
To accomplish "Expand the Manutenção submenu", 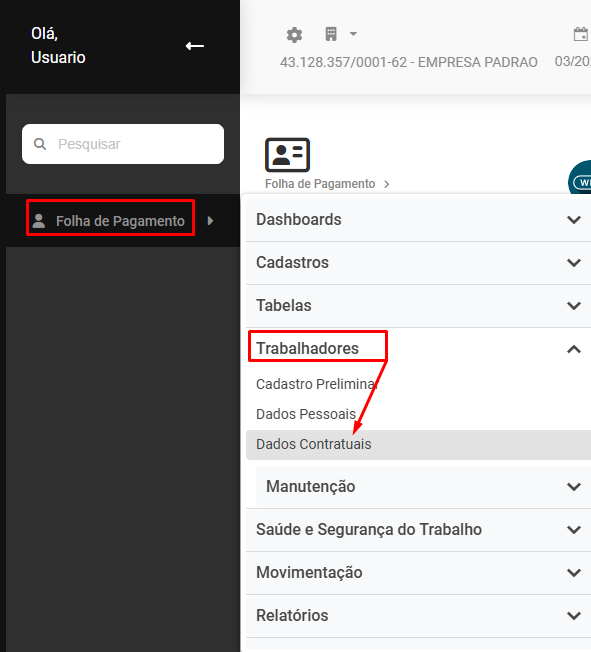I will (x=424, y=487).
